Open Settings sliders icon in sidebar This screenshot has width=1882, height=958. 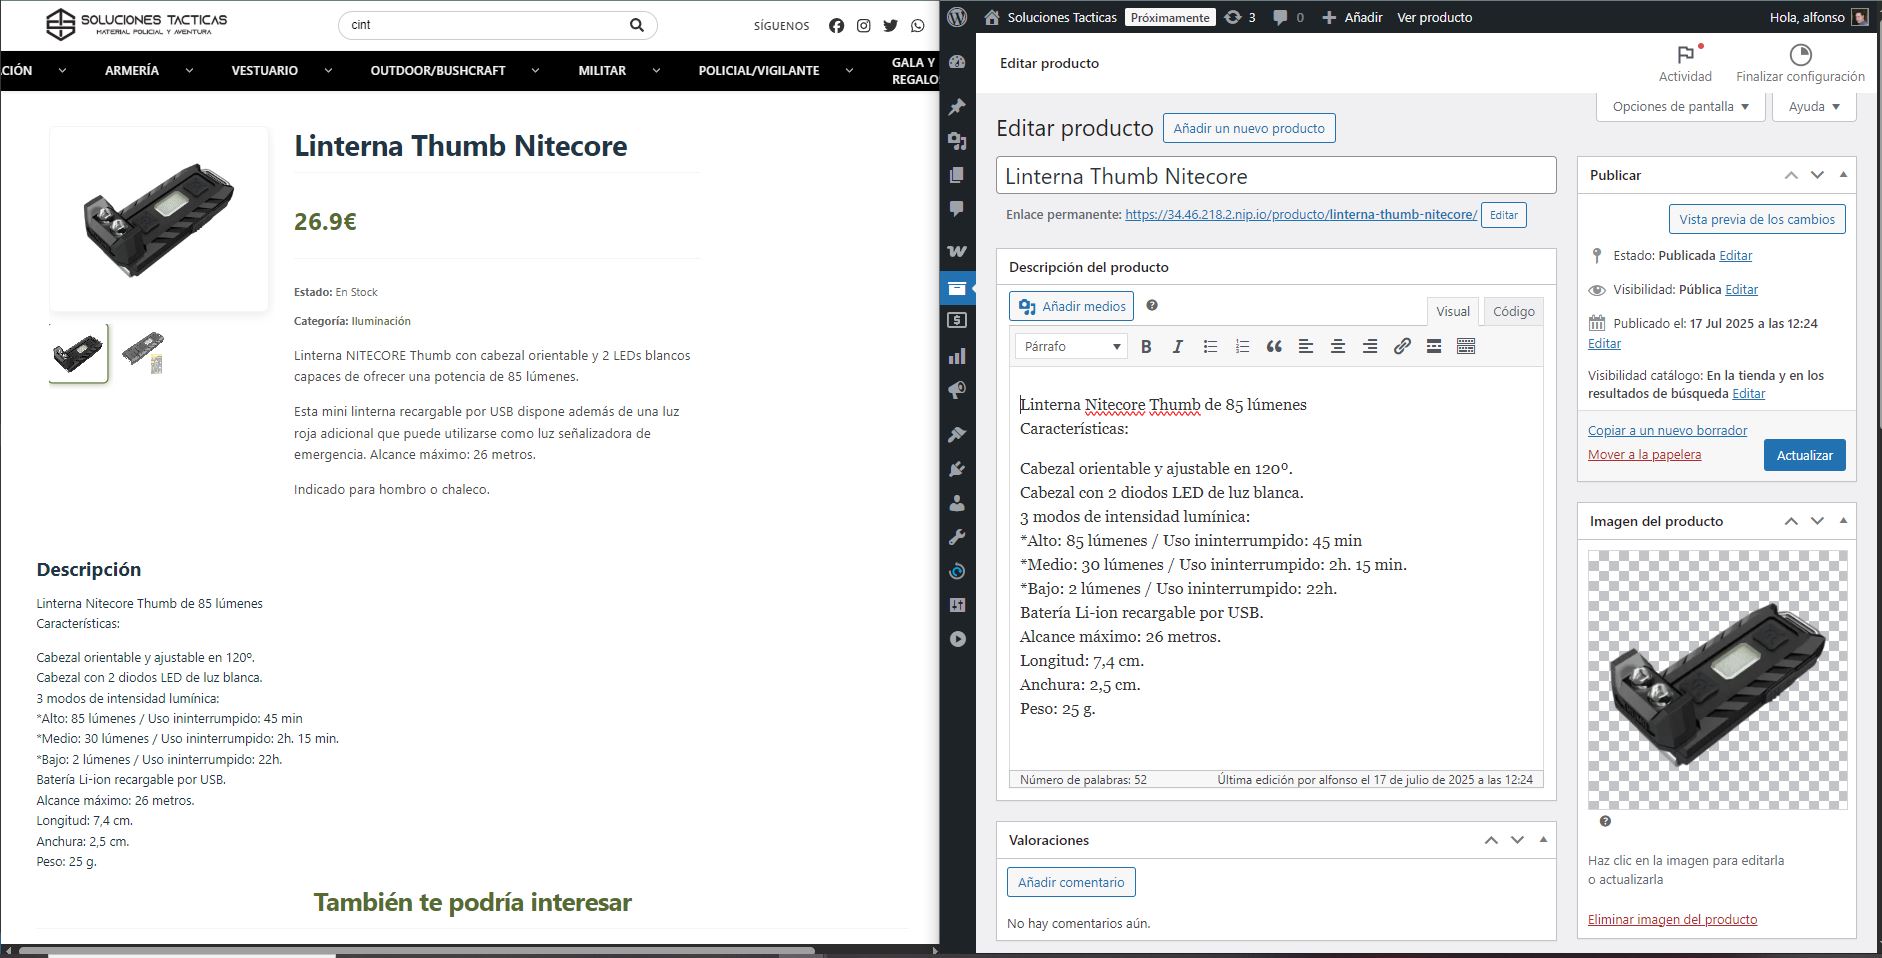(957, 605)
